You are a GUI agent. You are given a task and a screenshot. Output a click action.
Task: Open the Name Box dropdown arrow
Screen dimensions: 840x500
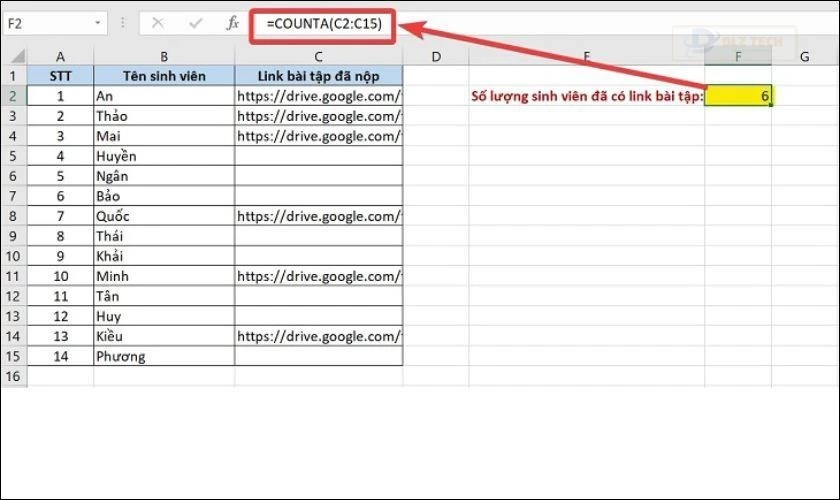(x=98, y=23)
